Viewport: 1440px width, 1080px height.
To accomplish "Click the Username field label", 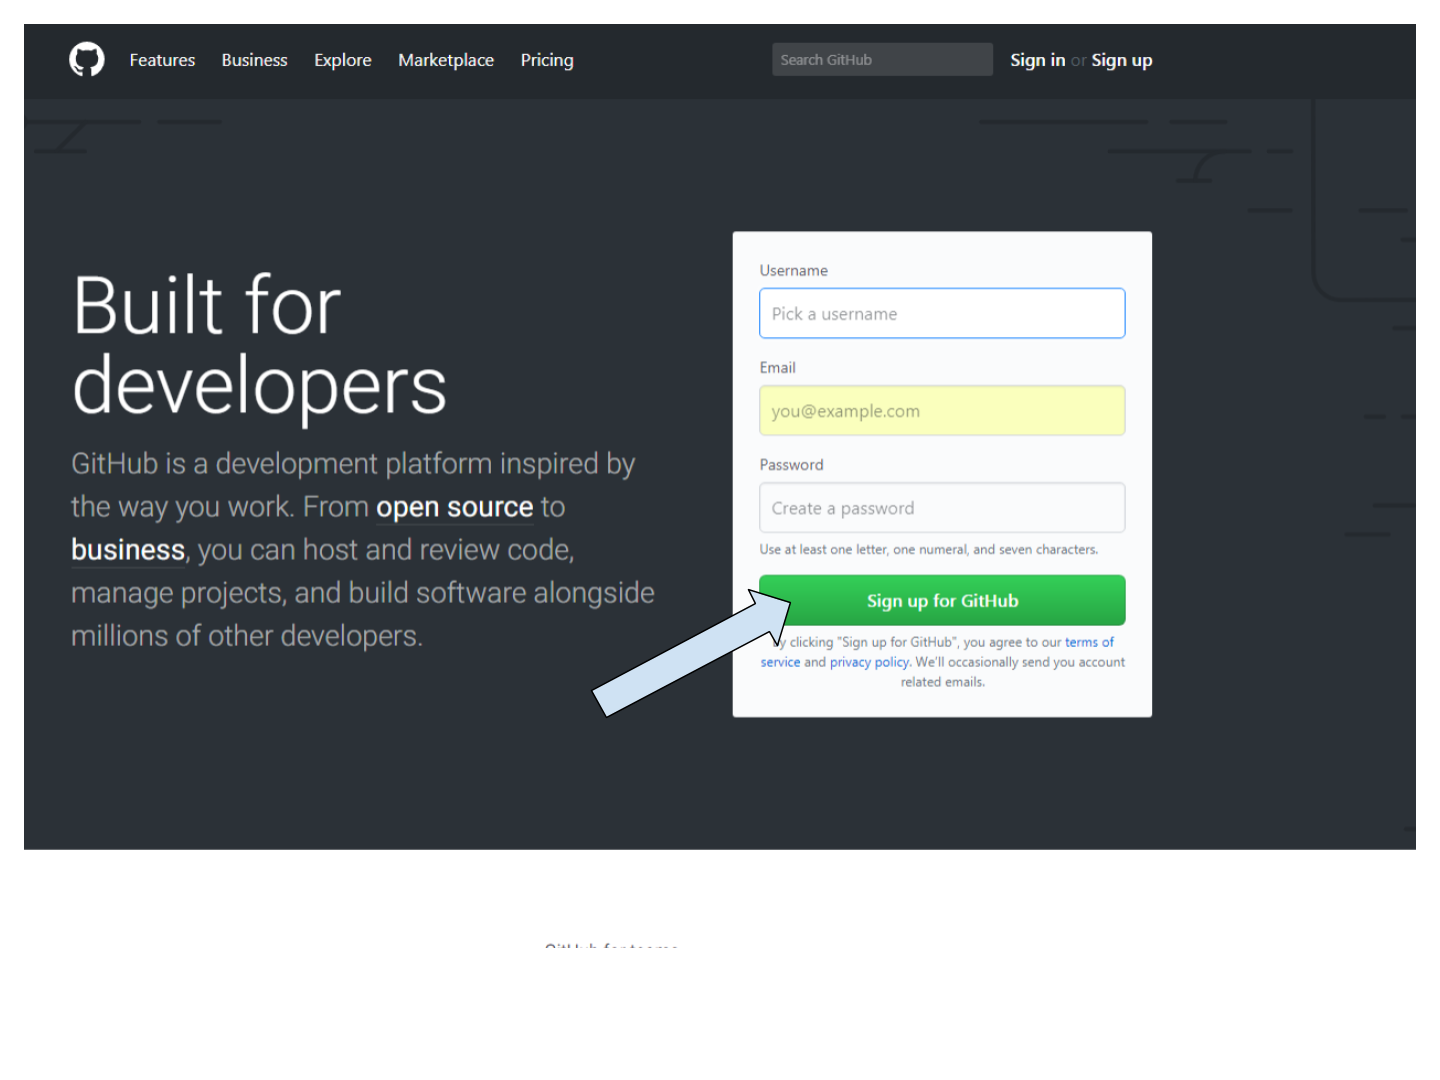I will click(793, 270).
